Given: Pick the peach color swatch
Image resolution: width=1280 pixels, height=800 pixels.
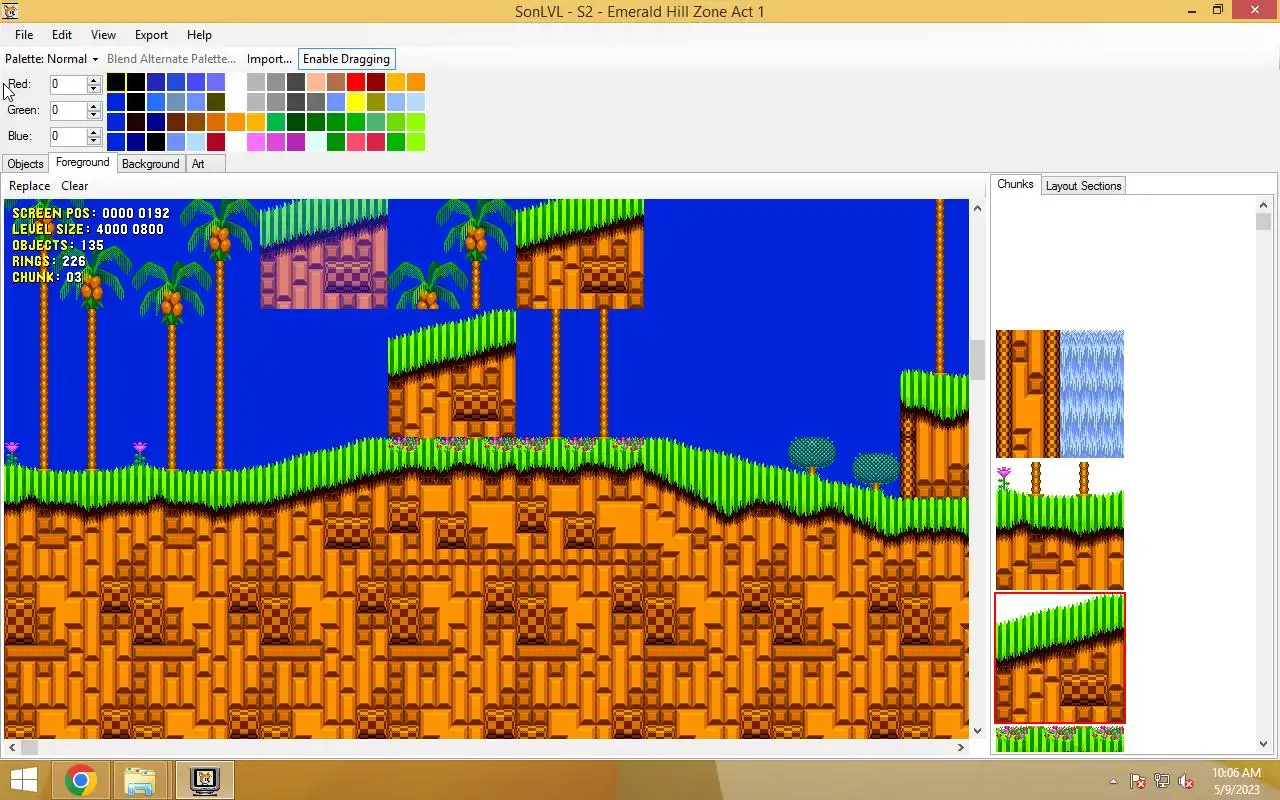Looking at the screenshot, I should (x=316, y=82).
